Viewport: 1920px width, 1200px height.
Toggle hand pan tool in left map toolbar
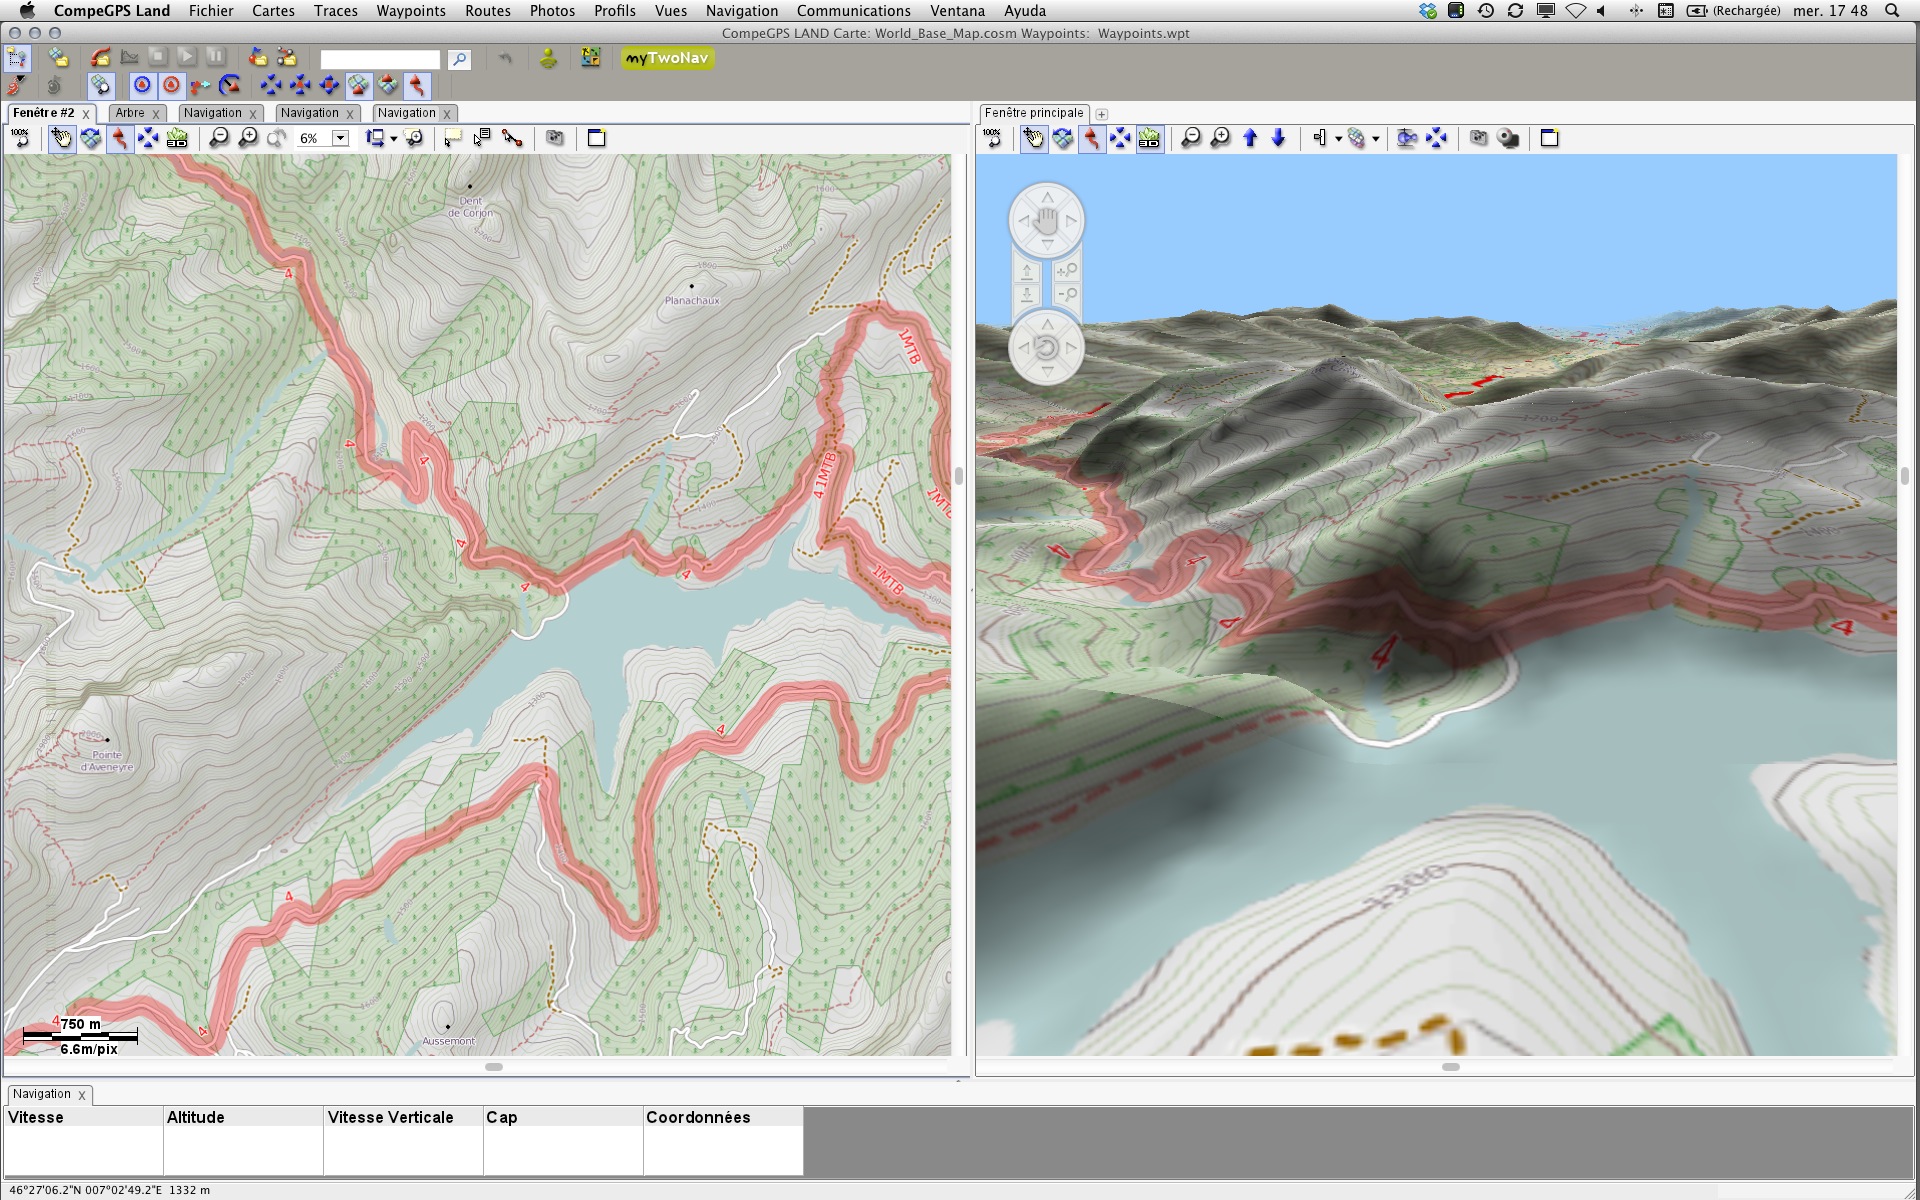tap(62, 138)
